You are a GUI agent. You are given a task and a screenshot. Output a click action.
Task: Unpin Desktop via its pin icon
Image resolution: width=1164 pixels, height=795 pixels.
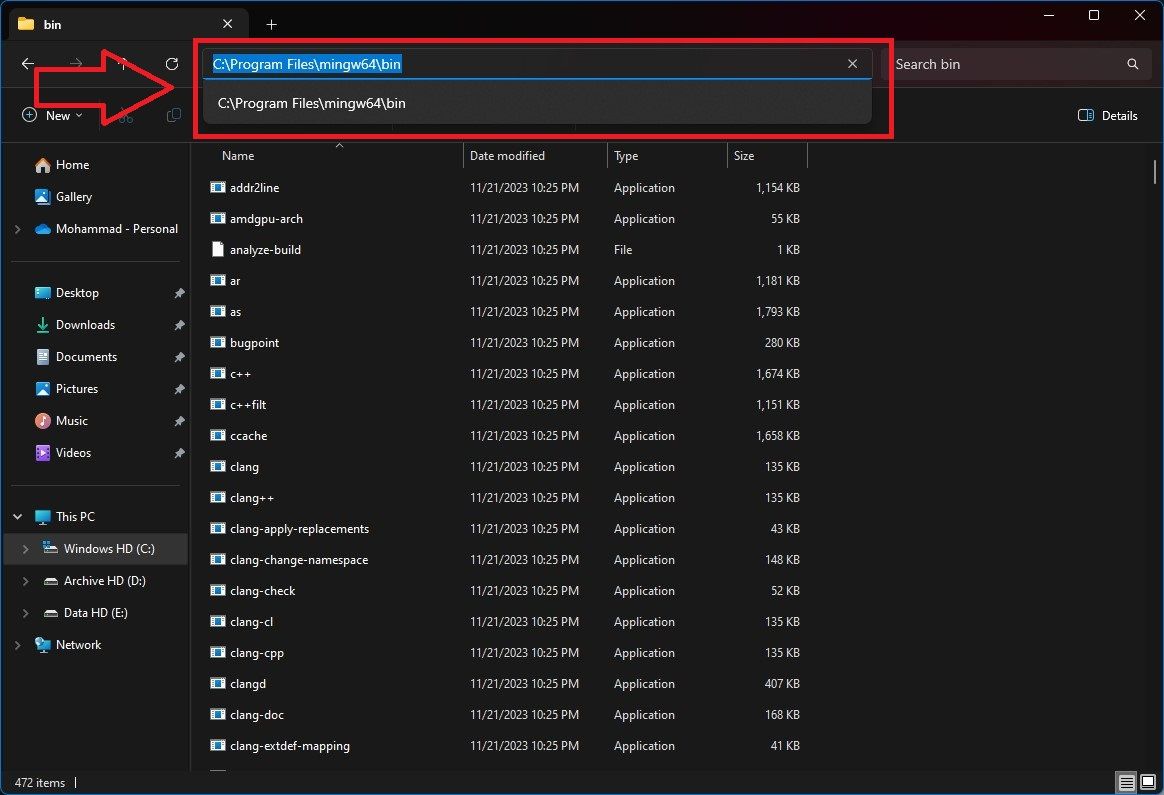pyautogui.click(x=179, y=293)
